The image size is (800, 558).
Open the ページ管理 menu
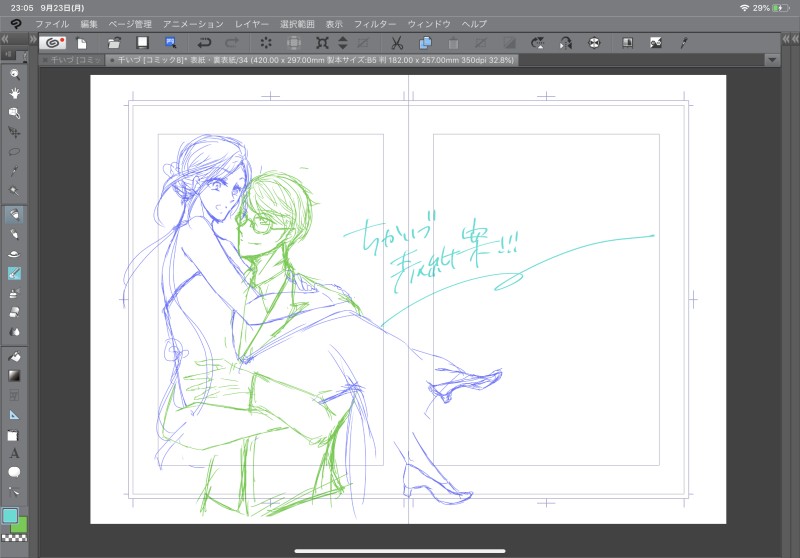click(130, 24)
